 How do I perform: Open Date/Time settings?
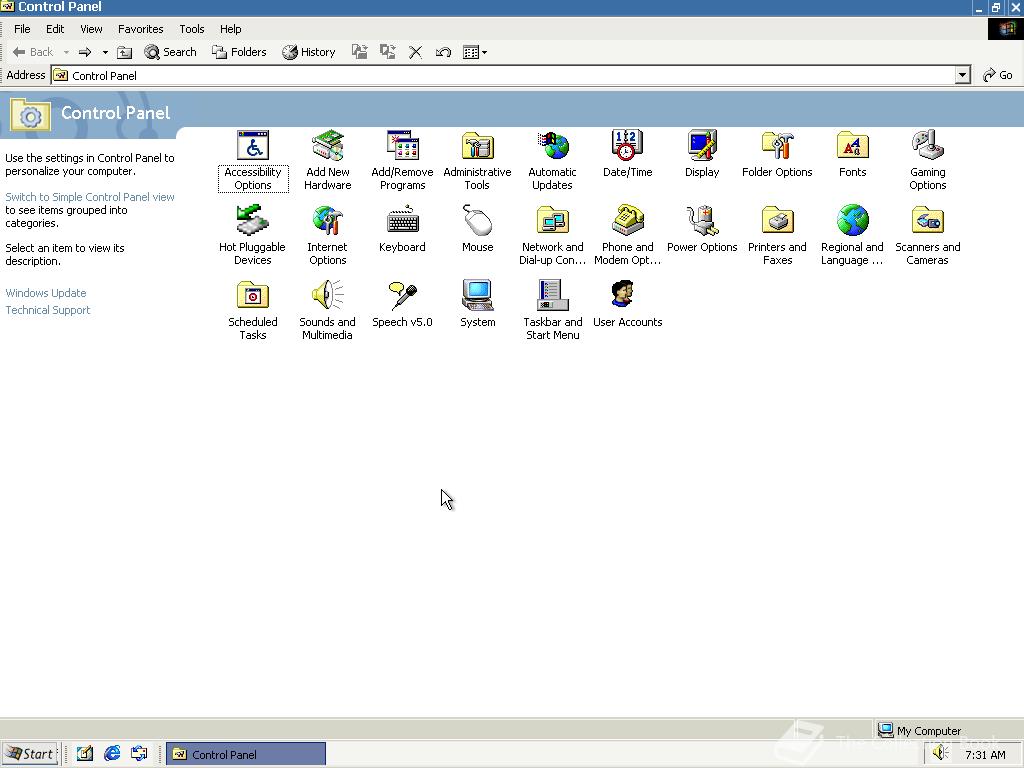627,154
